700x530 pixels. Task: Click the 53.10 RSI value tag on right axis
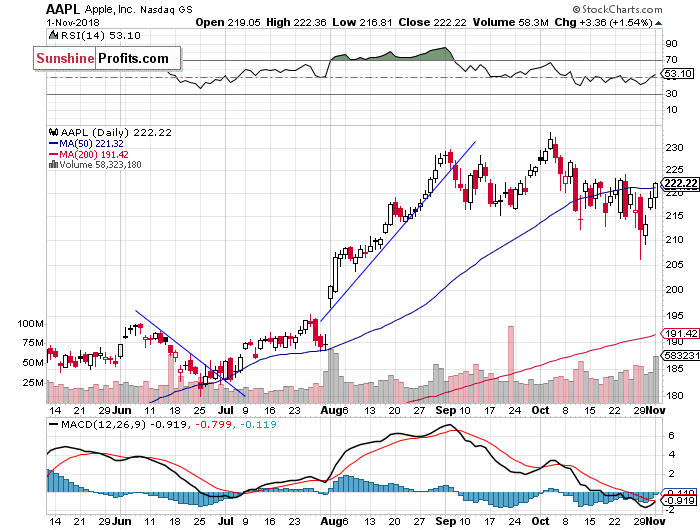point(678,74)
